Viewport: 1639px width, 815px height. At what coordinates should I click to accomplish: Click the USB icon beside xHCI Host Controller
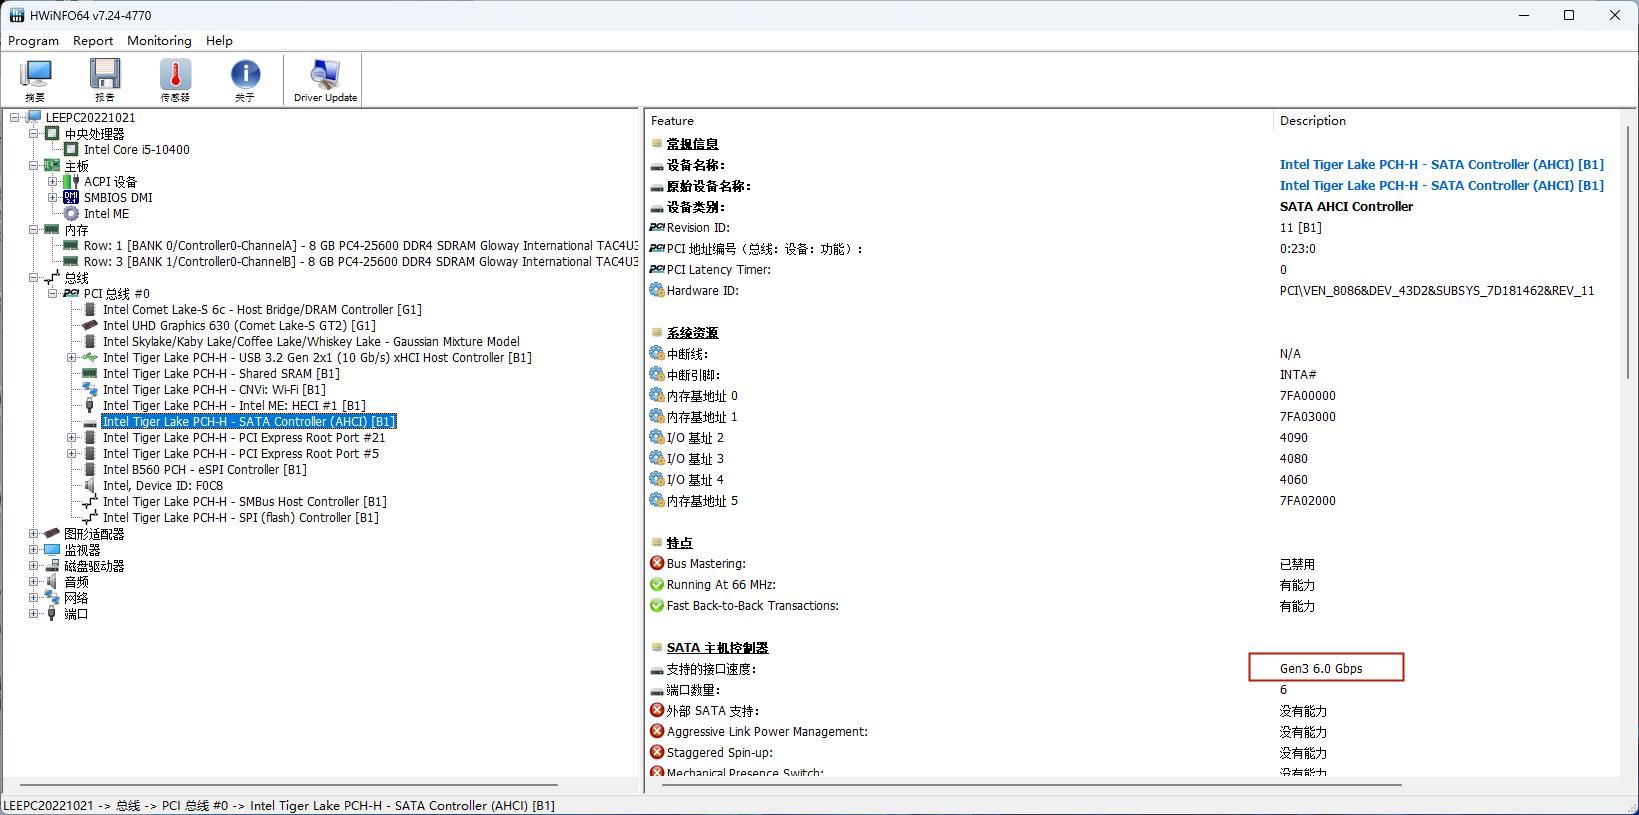tap(90, 358)
